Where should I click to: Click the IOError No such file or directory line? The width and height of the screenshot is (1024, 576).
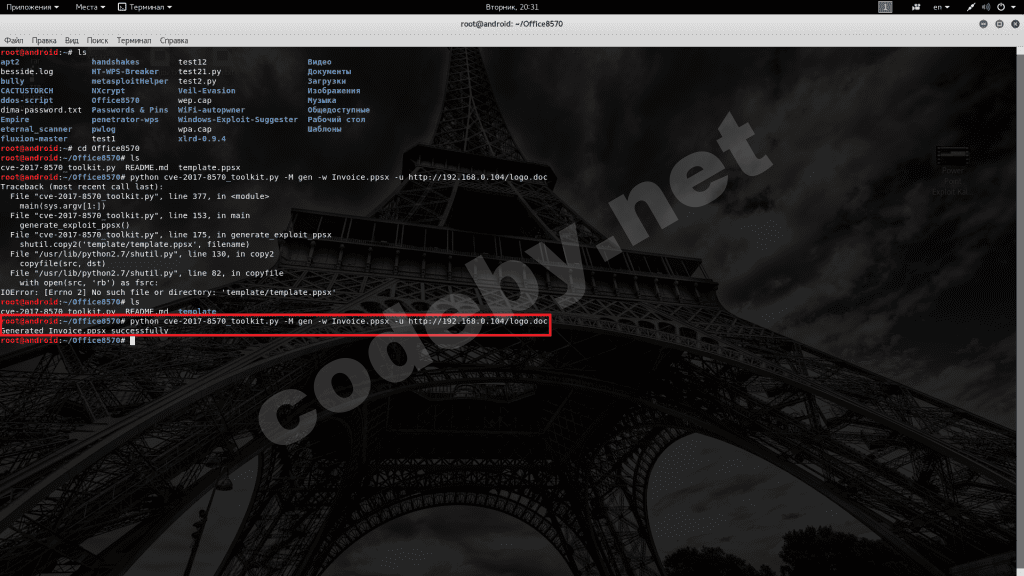click(x=168, y=293)
